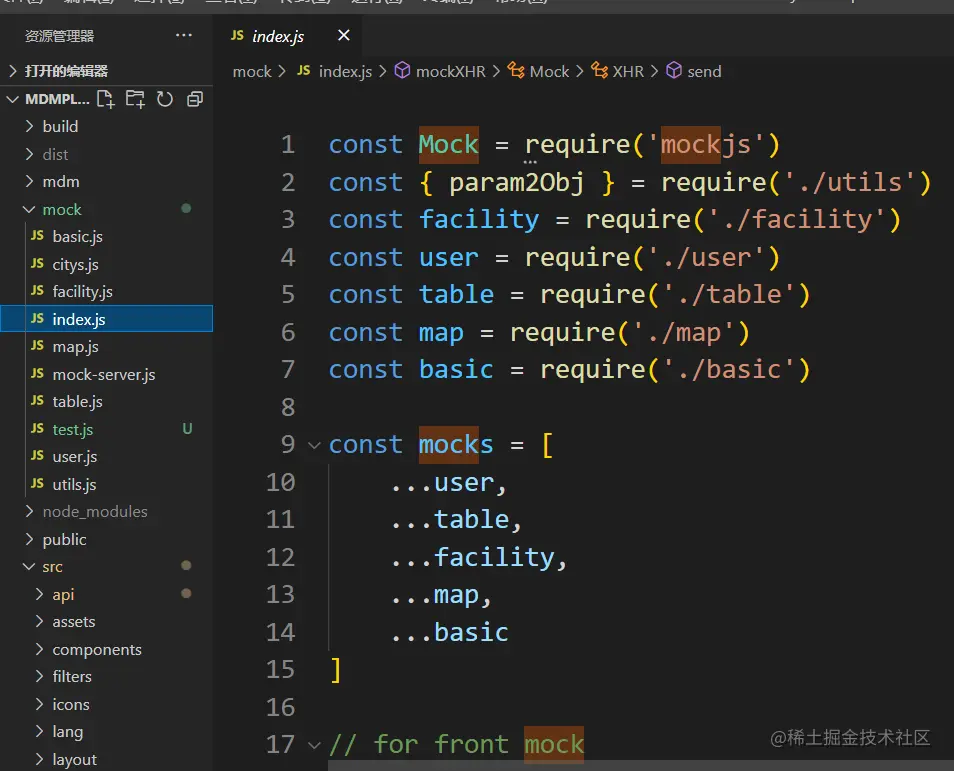Close the index.js editor tab
The image size is (954, 771).
click(x=344, y=36)
